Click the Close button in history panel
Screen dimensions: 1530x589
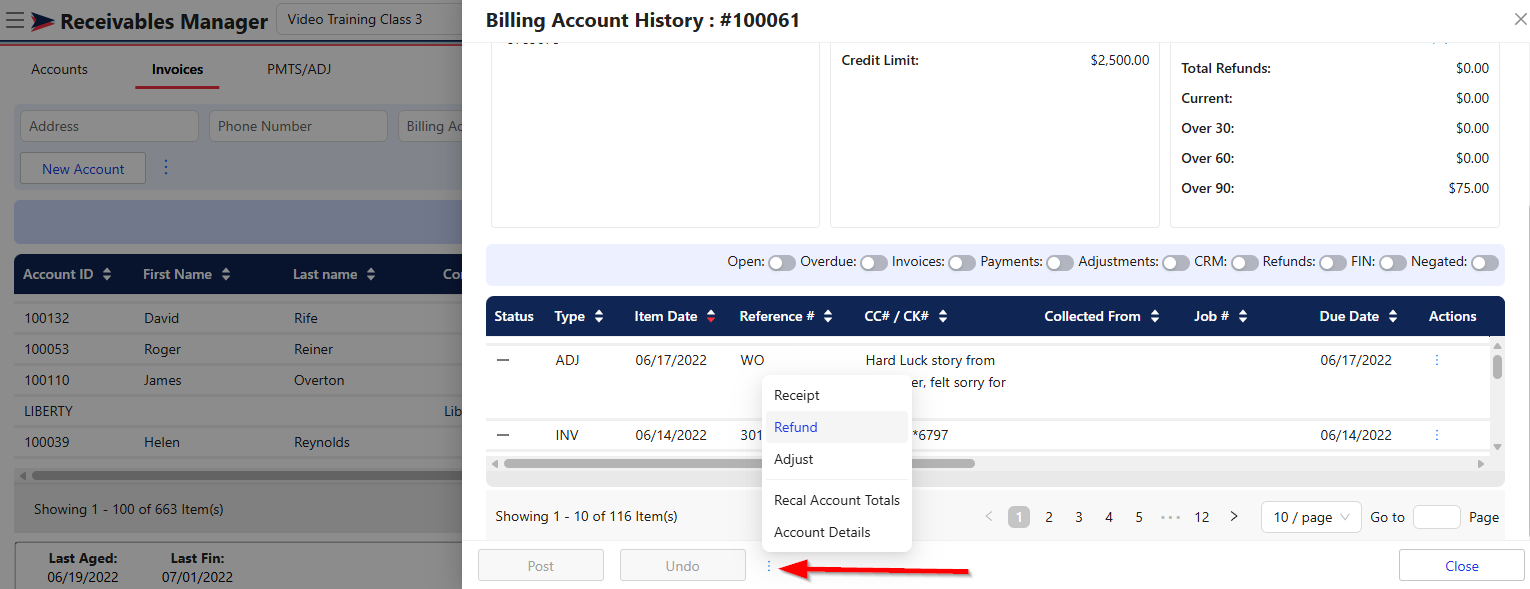pyautogui.click(x=1461, y=566)
